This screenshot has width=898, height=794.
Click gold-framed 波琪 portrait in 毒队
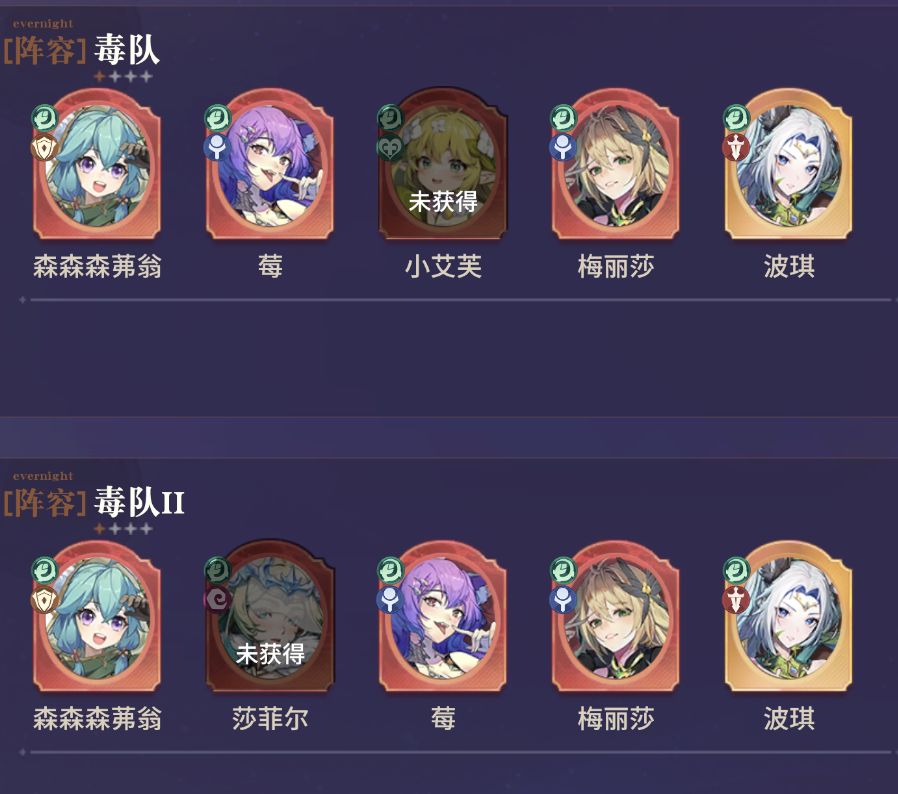point(789,164)
